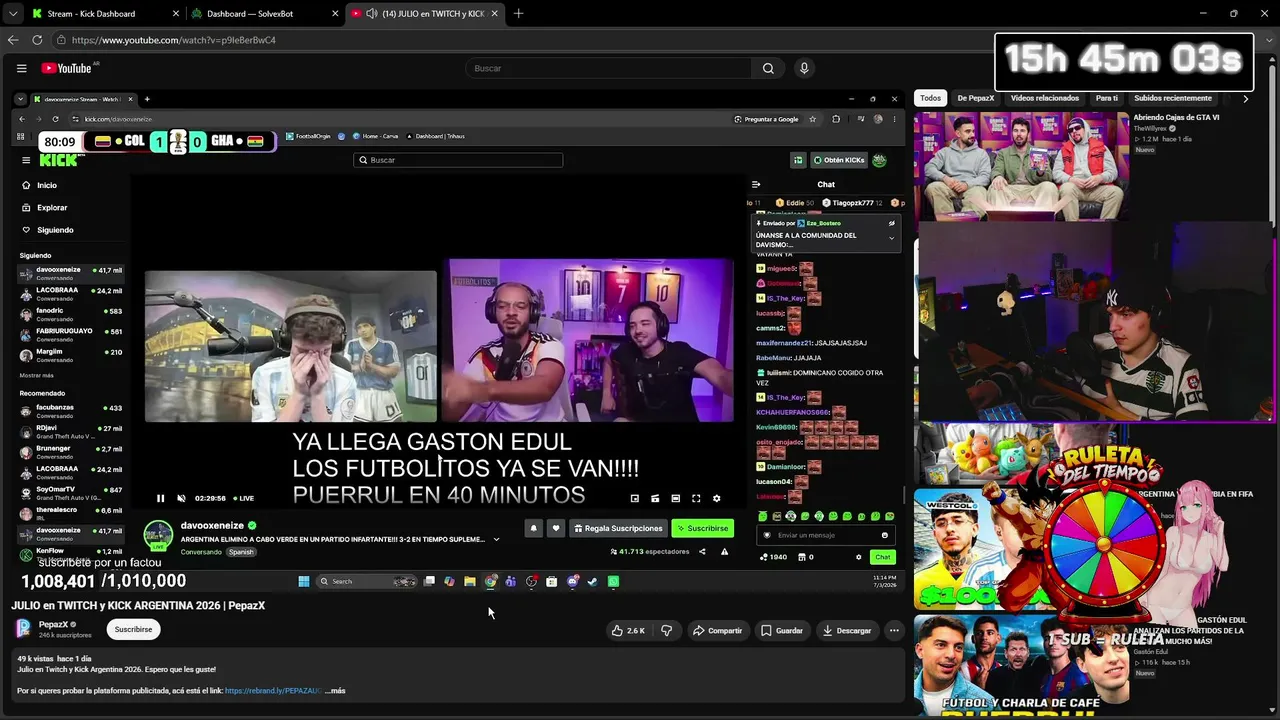Open more actions three-dot menu
This screenshot has height=720, width=1280.
pyautogui.click(x=894, y=630)
